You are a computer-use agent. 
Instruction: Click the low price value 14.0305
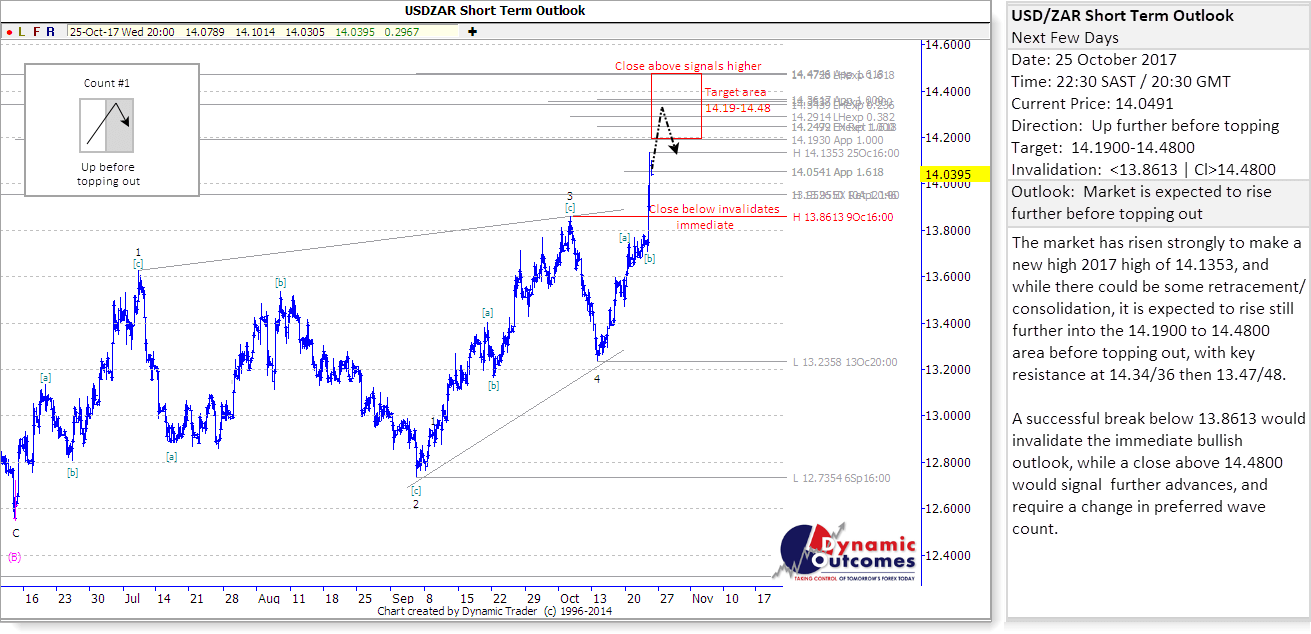[x=303, y=32]
